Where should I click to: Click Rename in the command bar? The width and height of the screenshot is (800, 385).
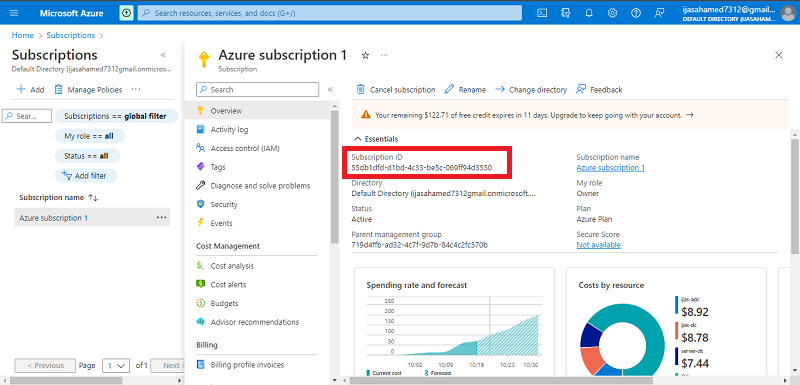(465, 90)
